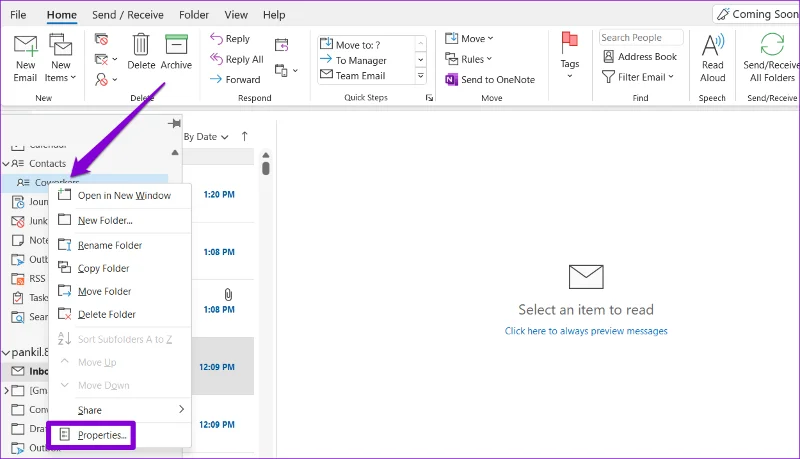Create a New Email

click(25, 59)
